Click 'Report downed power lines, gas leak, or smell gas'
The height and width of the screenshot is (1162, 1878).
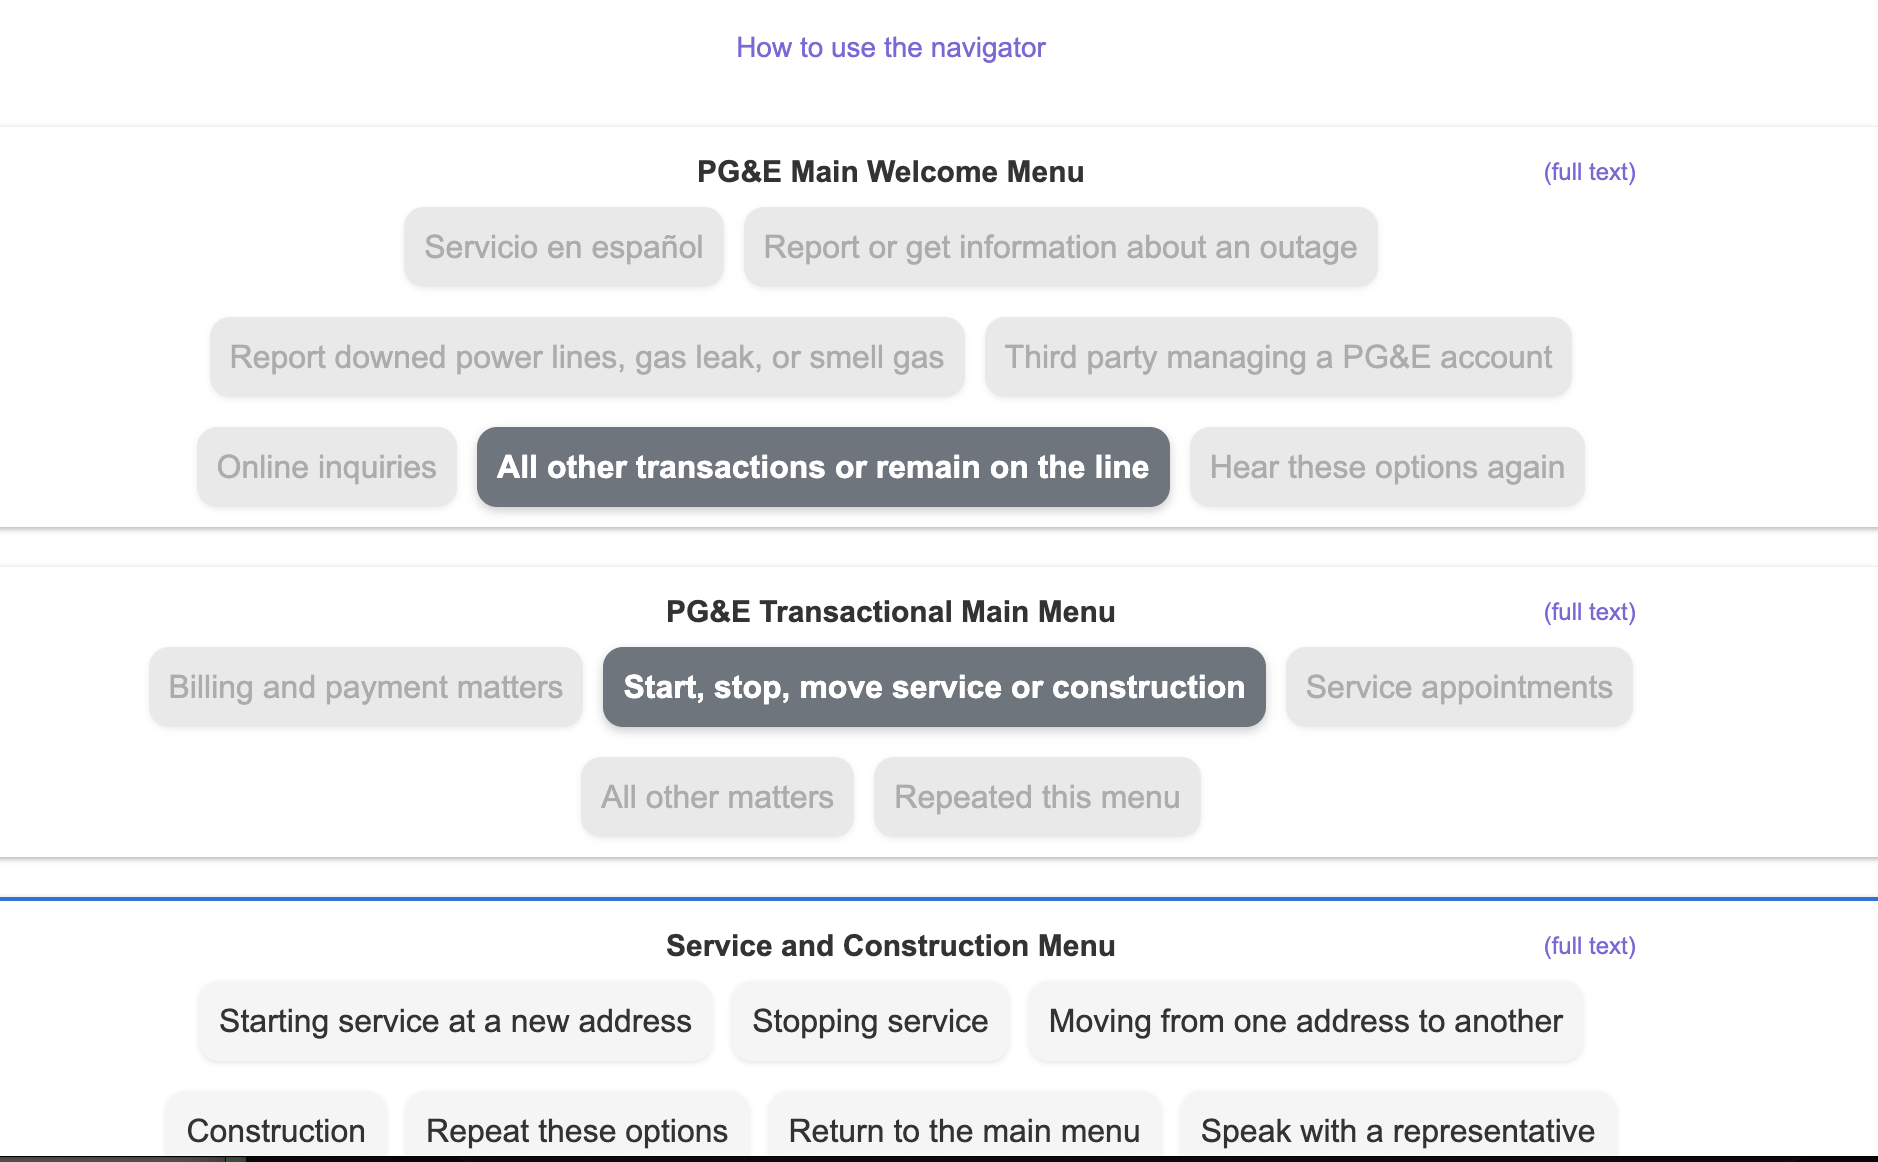point(586,357)
